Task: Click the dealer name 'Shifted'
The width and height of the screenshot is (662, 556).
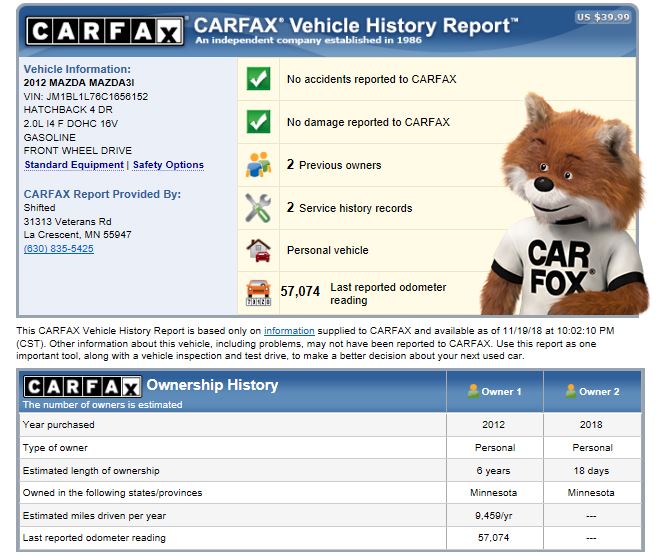Action: pos(39,208)
